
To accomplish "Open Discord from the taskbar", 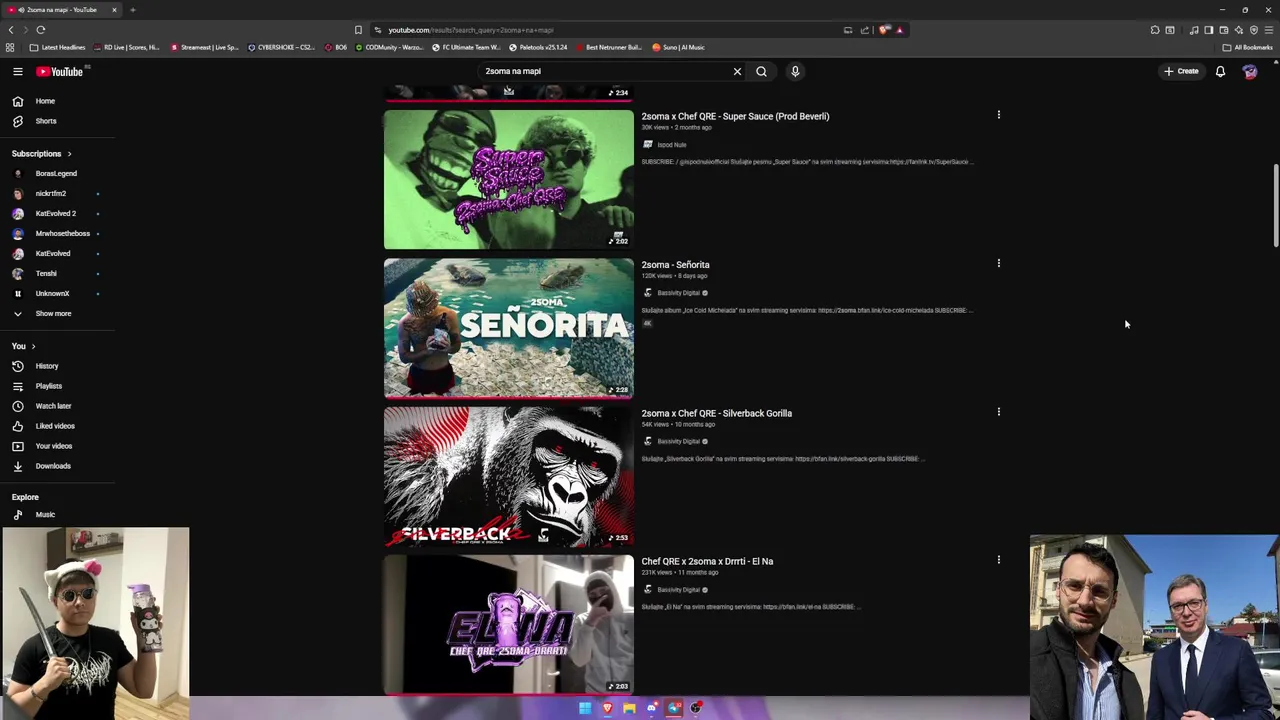I will 652,708.
